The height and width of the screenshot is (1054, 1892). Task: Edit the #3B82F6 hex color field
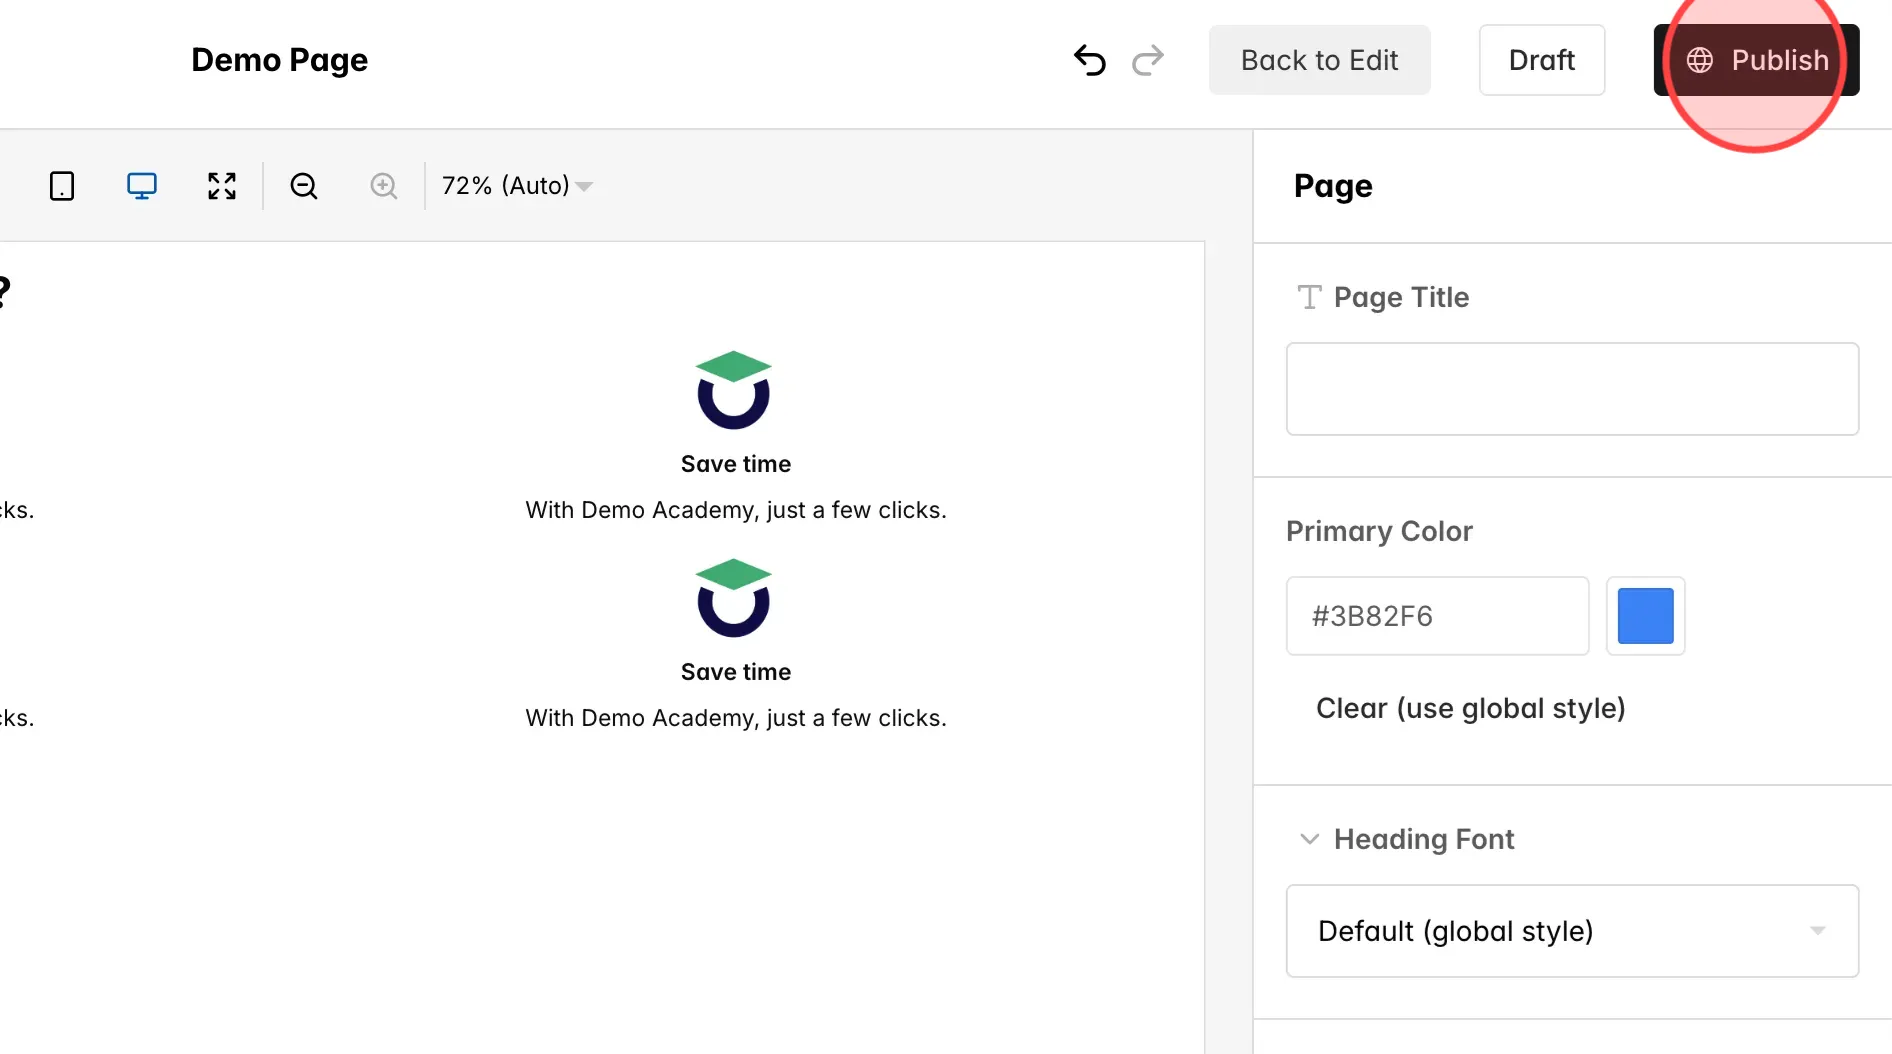[1437, 616]
